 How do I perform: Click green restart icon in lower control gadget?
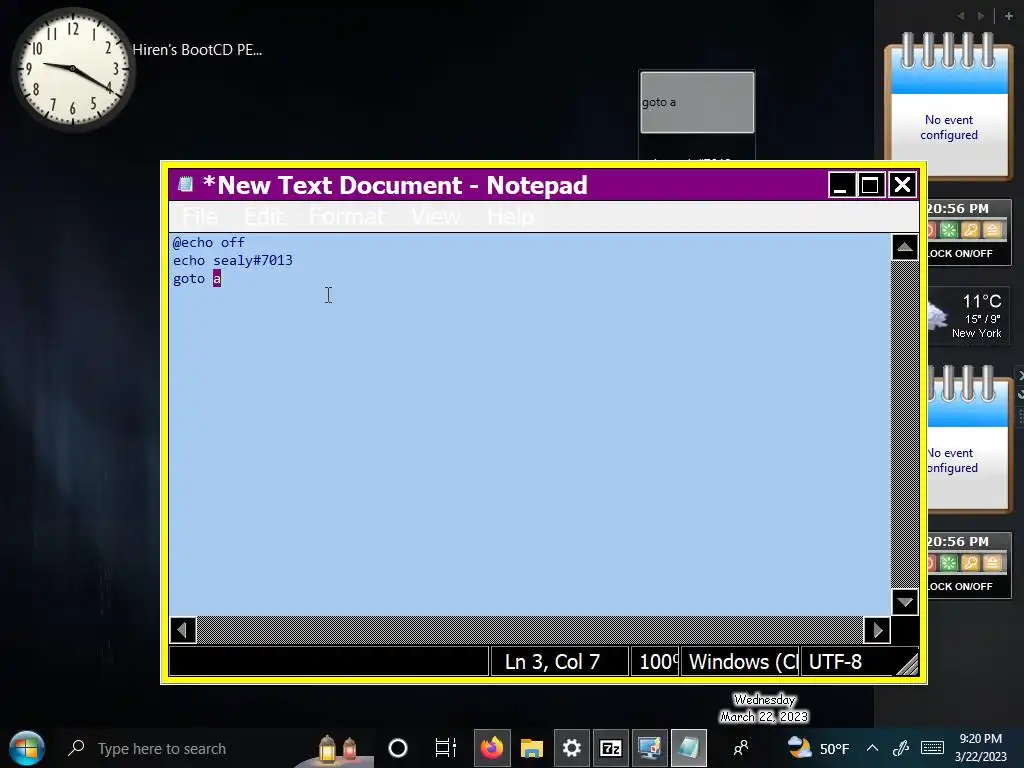coord(948,563)
